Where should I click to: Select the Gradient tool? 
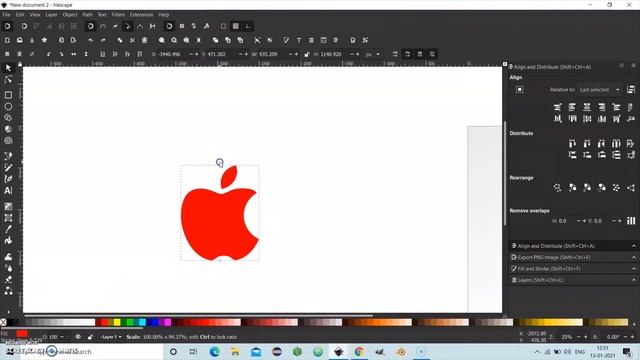8,207
